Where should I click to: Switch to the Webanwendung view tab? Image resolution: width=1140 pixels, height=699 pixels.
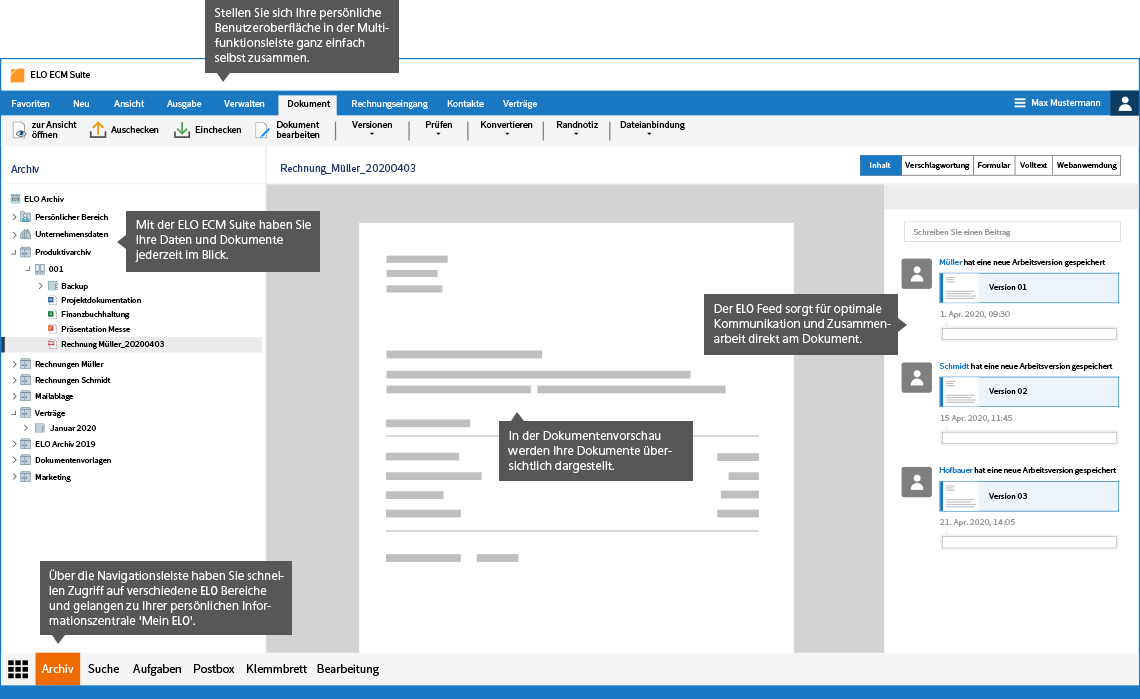pos(1086,165)
